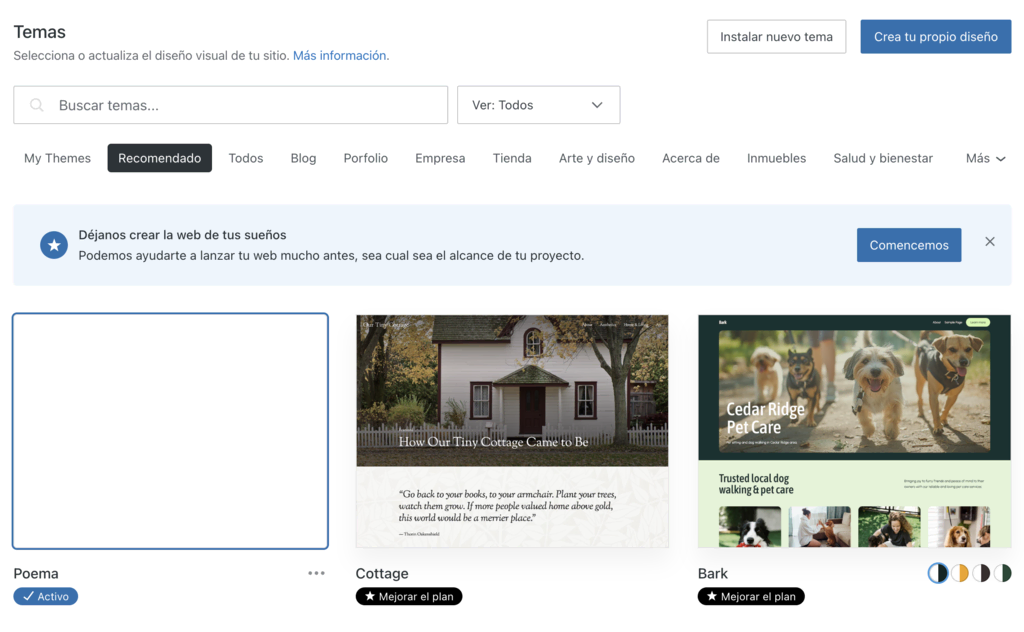The image size is (1024, 632).
Task: Dismiss the promotional banner with the X
Action: 989,241
